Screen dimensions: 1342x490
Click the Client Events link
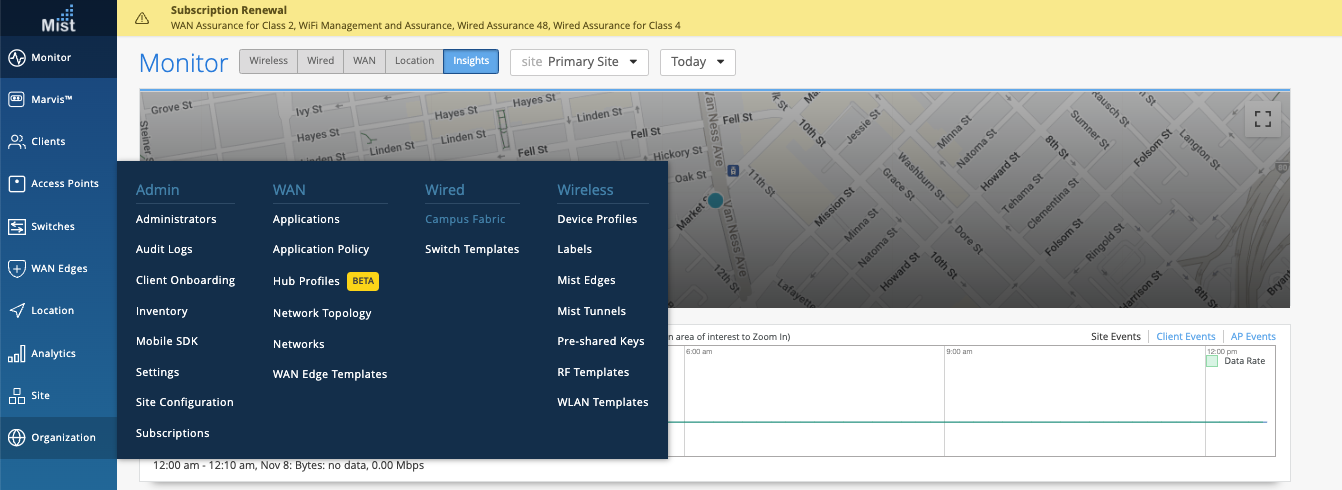1185,337
